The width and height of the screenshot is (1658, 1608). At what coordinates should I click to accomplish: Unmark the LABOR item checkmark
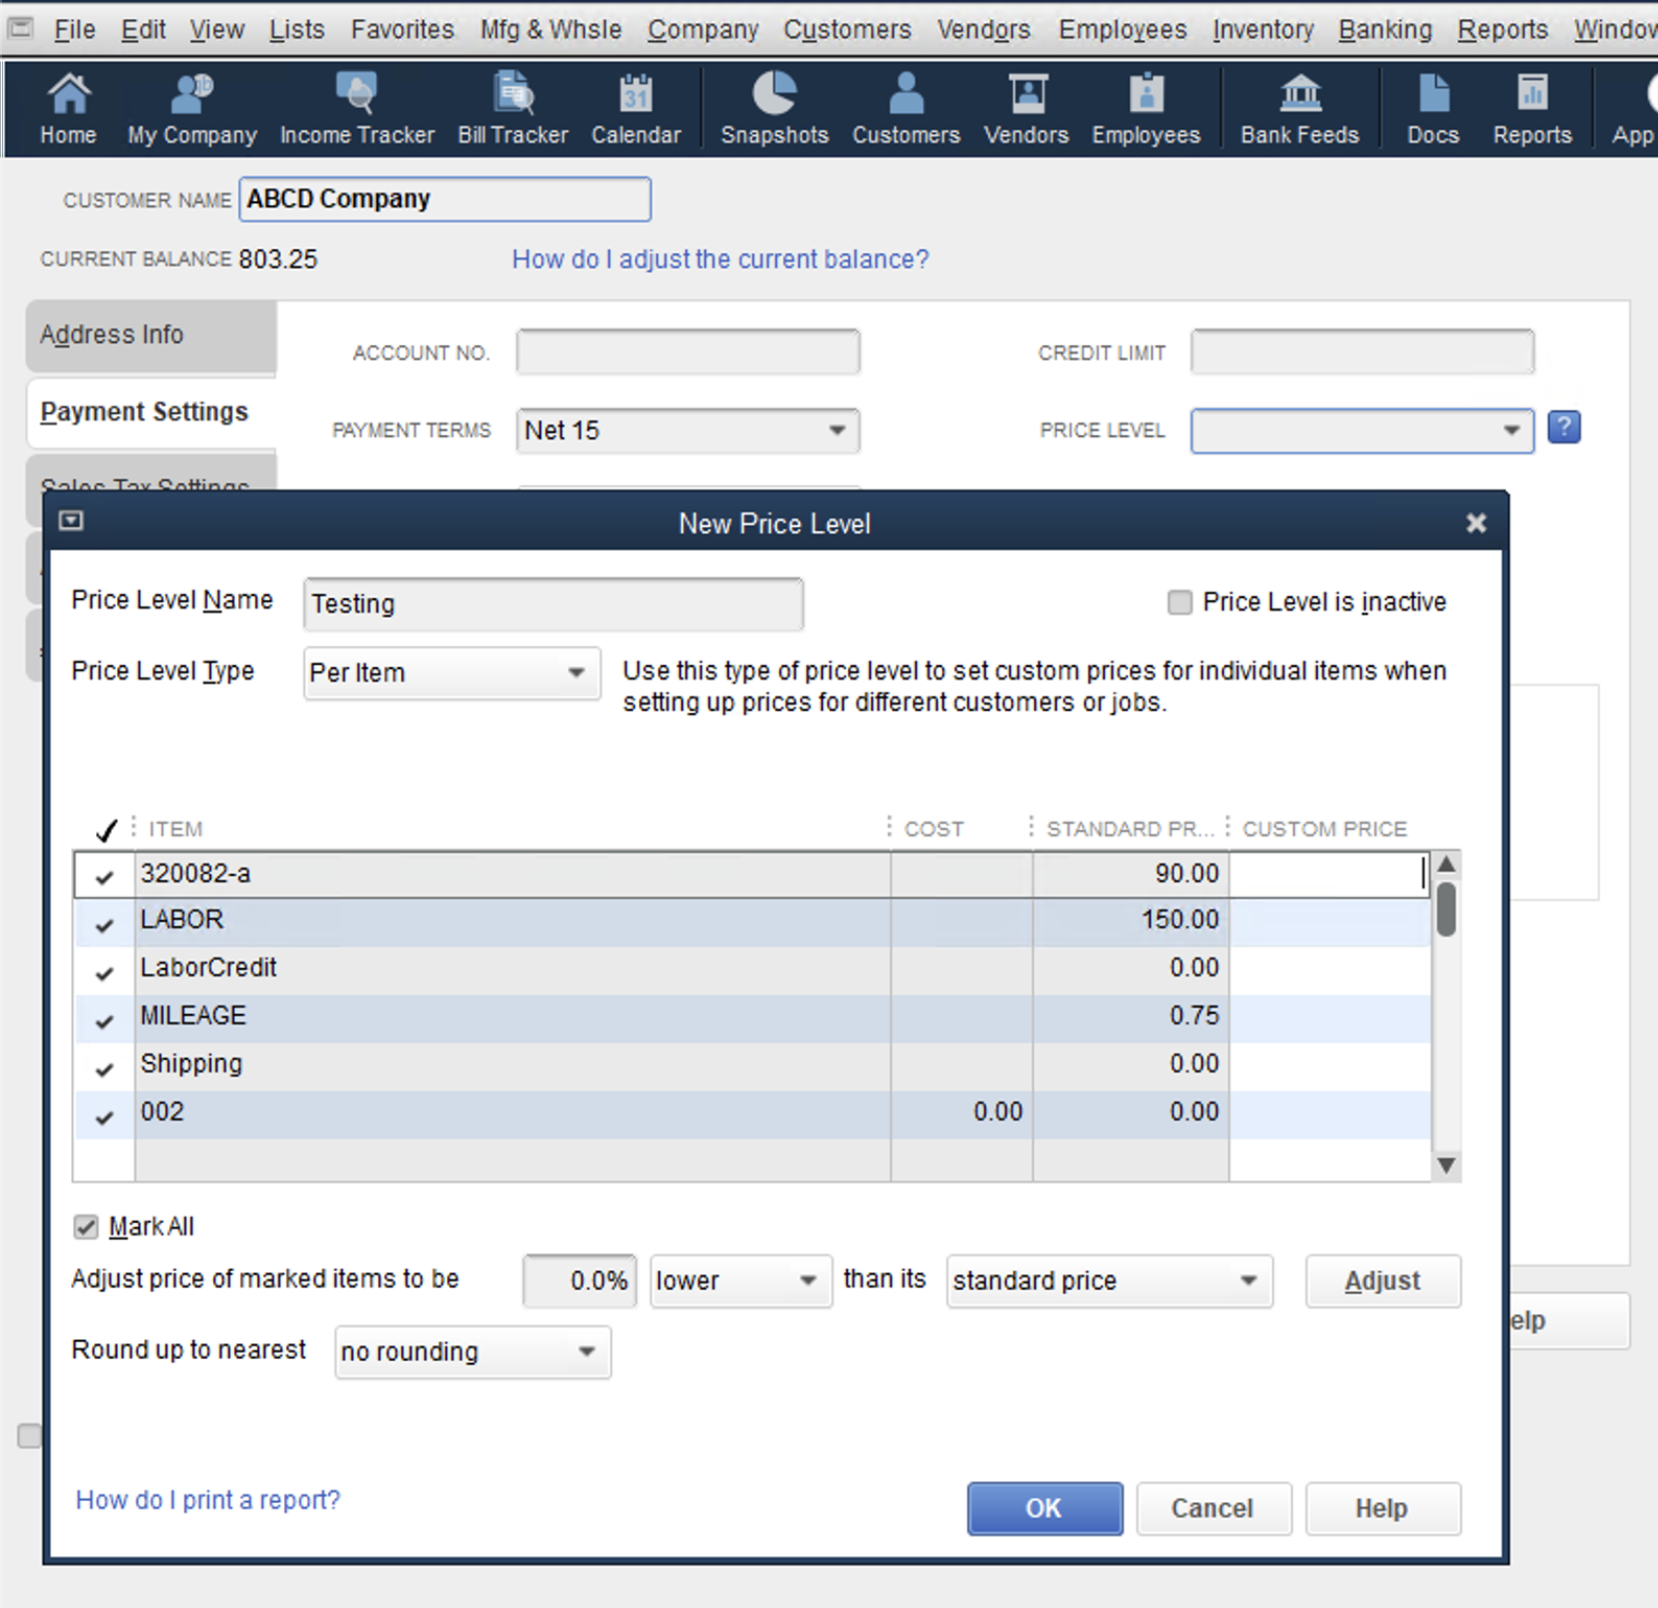(x=104, y=923)
